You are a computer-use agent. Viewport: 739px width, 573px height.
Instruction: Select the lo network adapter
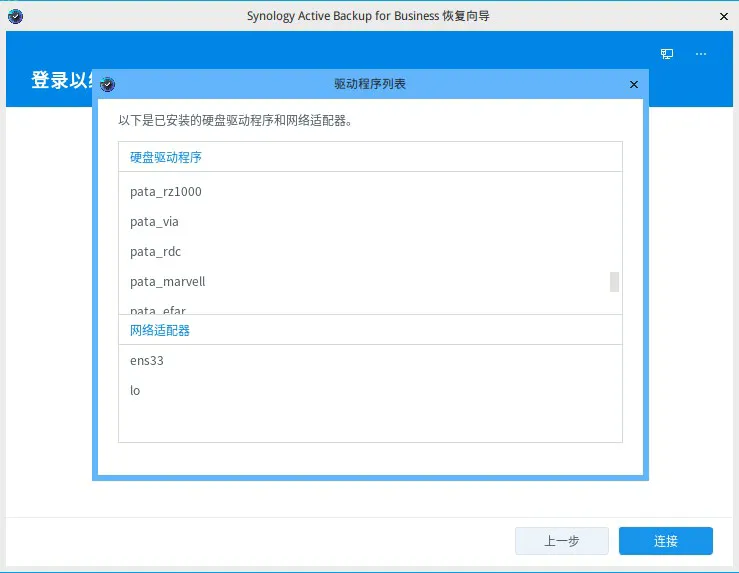click(x=370, y=391)
